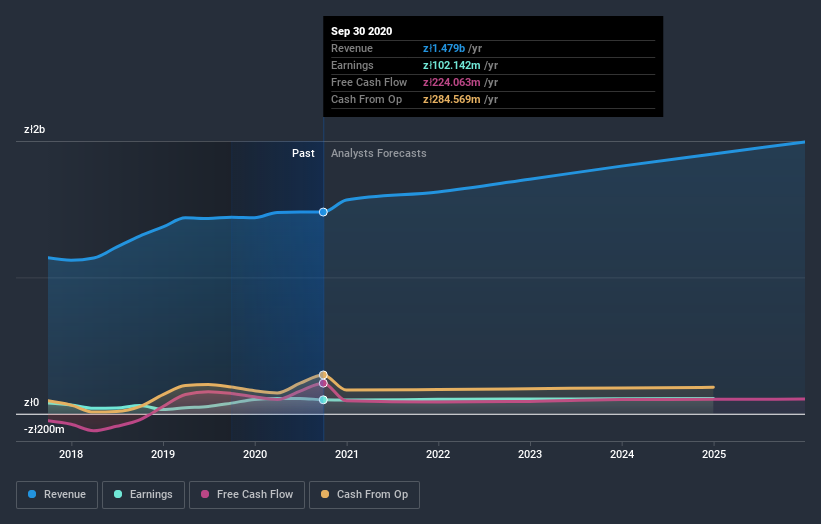Select the Earnings data point marker on chart
821x524 pixels.
click(323, 399)
